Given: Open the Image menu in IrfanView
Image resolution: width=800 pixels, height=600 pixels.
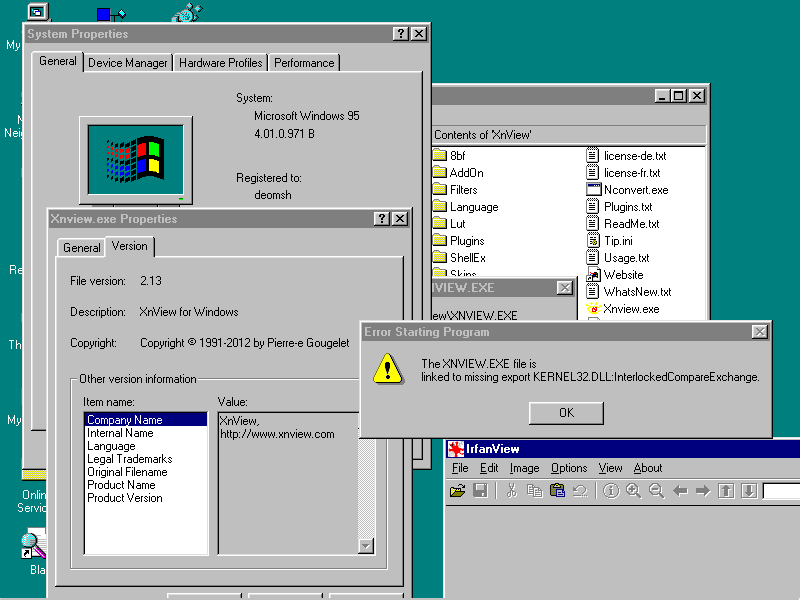Looking at the screenshot, I should pos(524,468).
